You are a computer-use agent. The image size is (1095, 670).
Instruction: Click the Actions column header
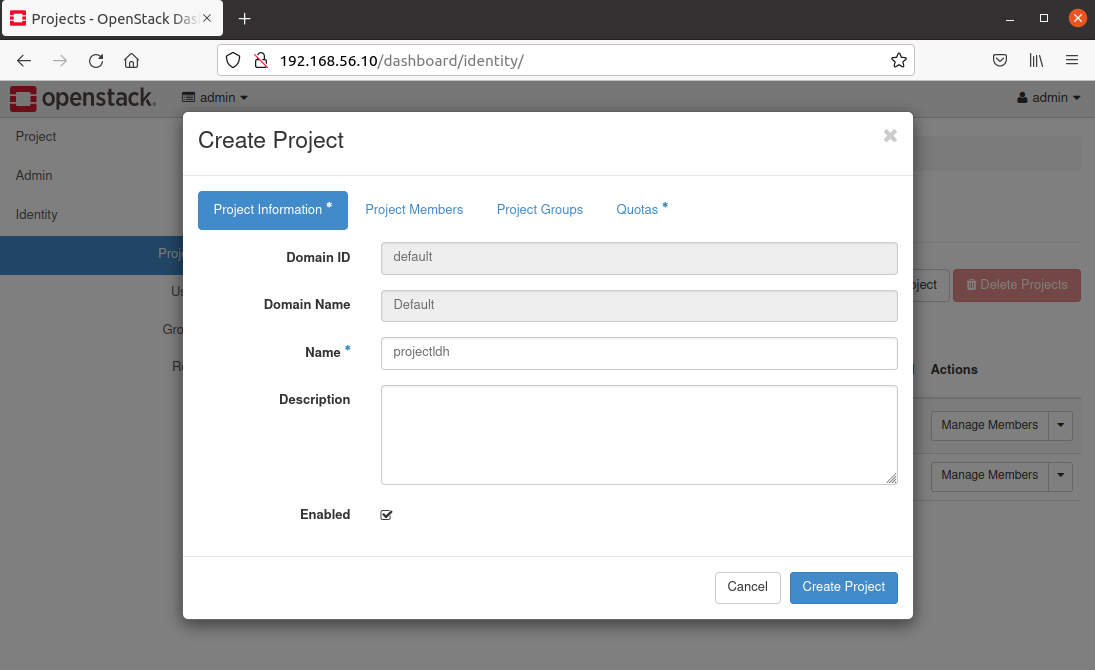pos(954,370)
